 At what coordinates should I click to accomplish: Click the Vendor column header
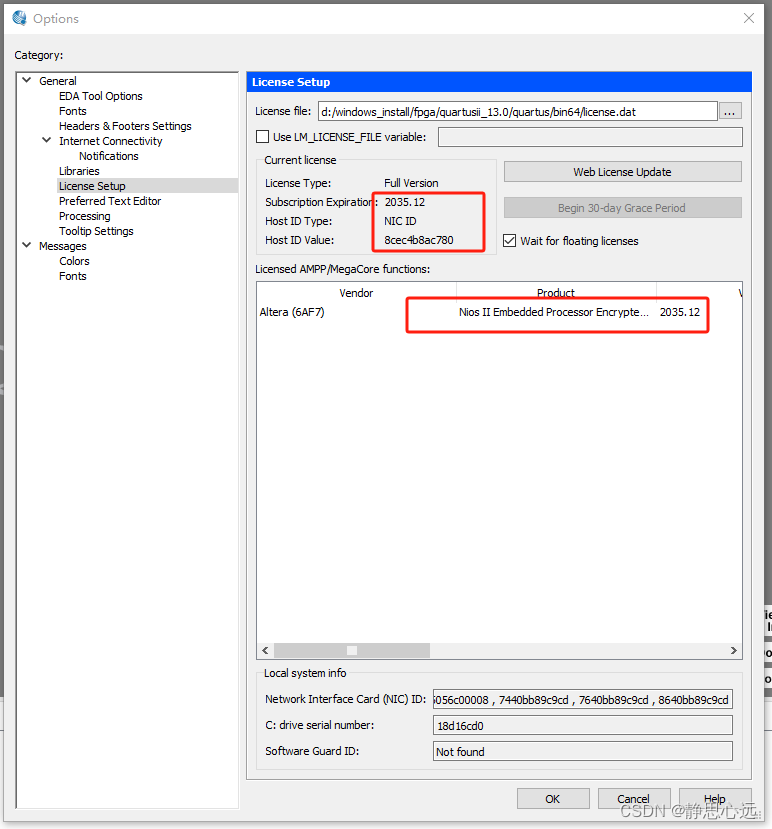click(356, 292)
